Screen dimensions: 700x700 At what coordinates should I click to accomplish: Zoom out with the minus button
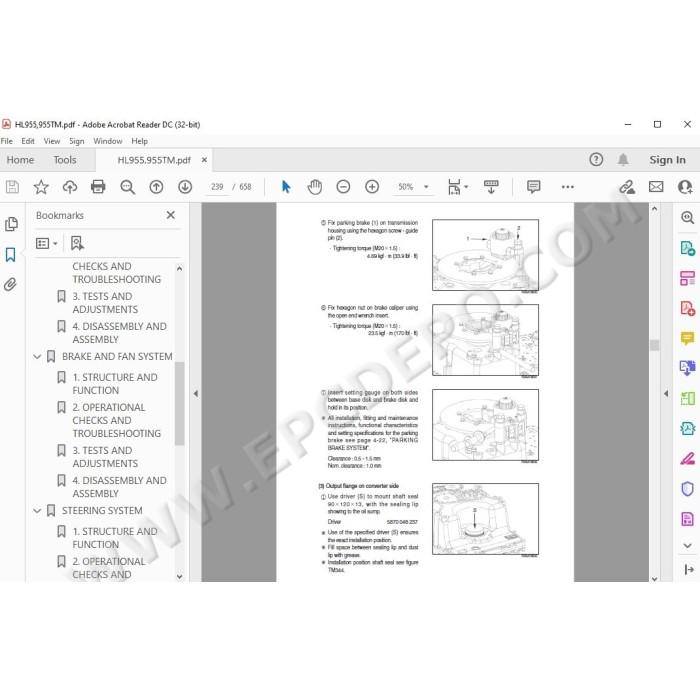click(x=343, y=187)
